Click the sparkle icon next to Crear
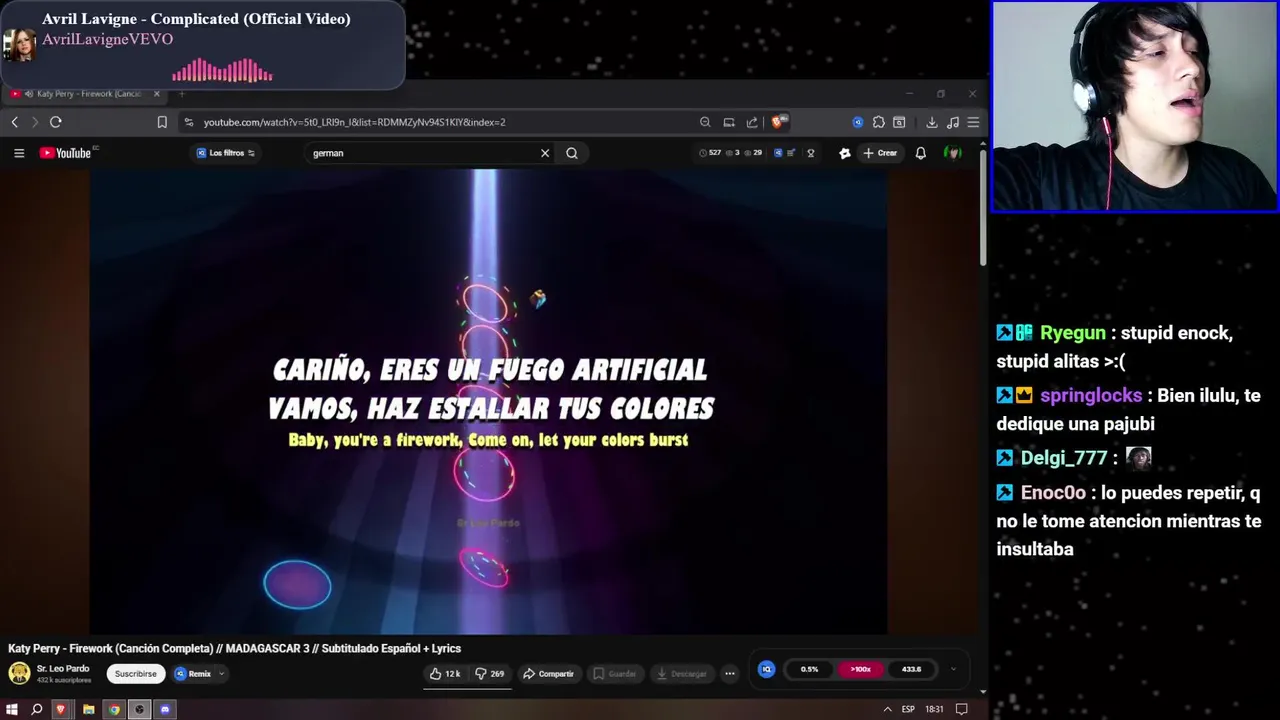The height and width of the screenshot is (720, 1280). point(845,153)
